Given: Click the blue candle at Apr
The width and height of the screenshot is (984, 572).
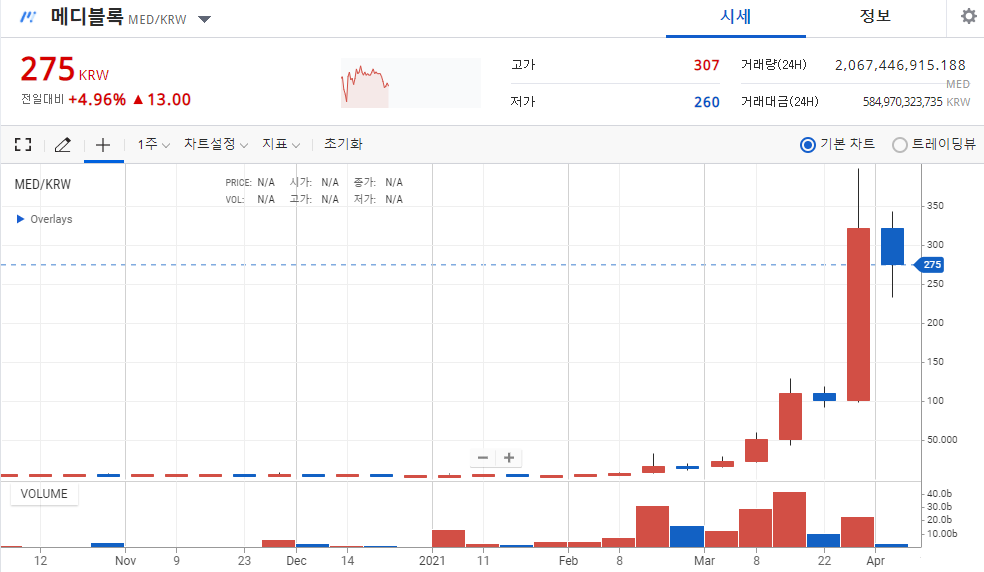Looking at the screenshot, I should (x=892, y=246).
